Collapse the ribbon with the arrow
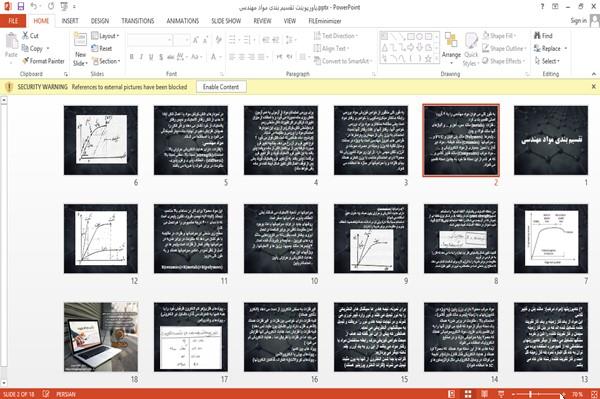This screenshot has height=399, width=600. [594, 74]
